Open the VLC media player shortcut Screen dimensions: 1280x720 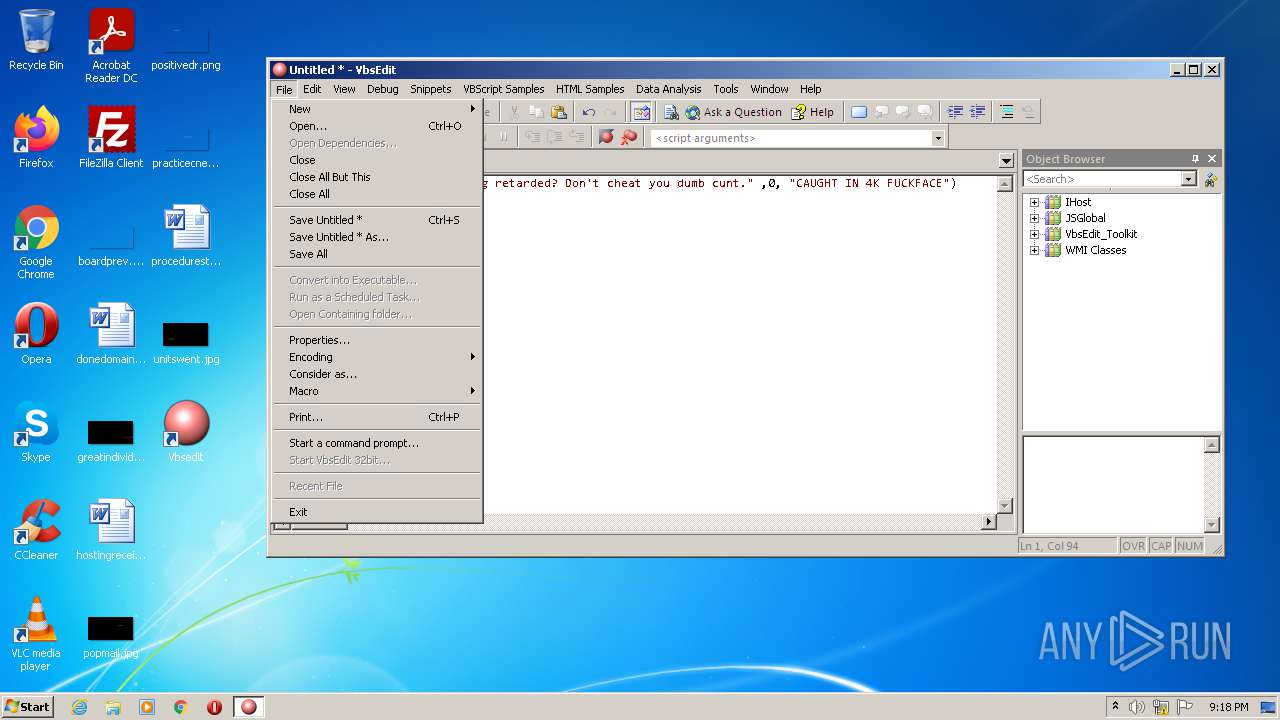coord(36,633)
